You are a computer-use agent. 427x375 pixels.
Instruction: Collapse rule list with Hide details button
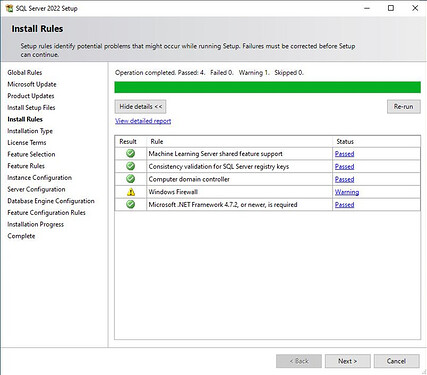140,107
